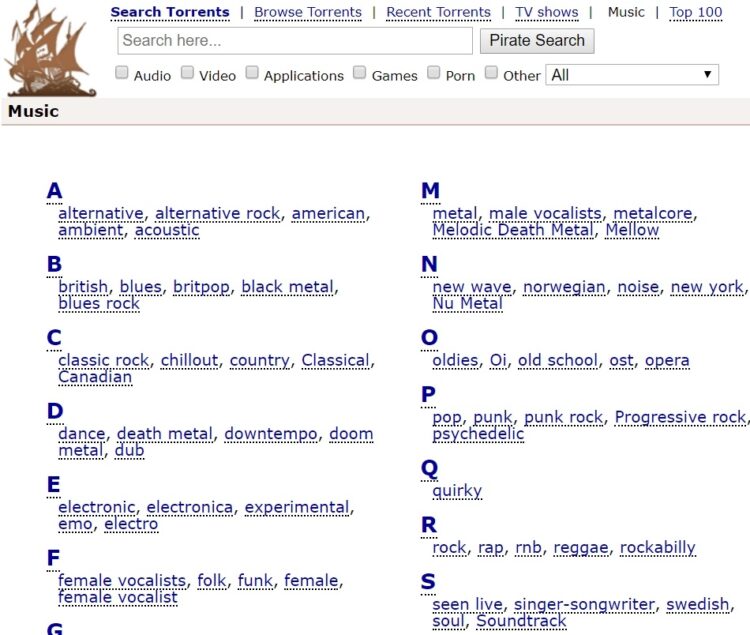Browse the oldies genre

pos(455,360)
